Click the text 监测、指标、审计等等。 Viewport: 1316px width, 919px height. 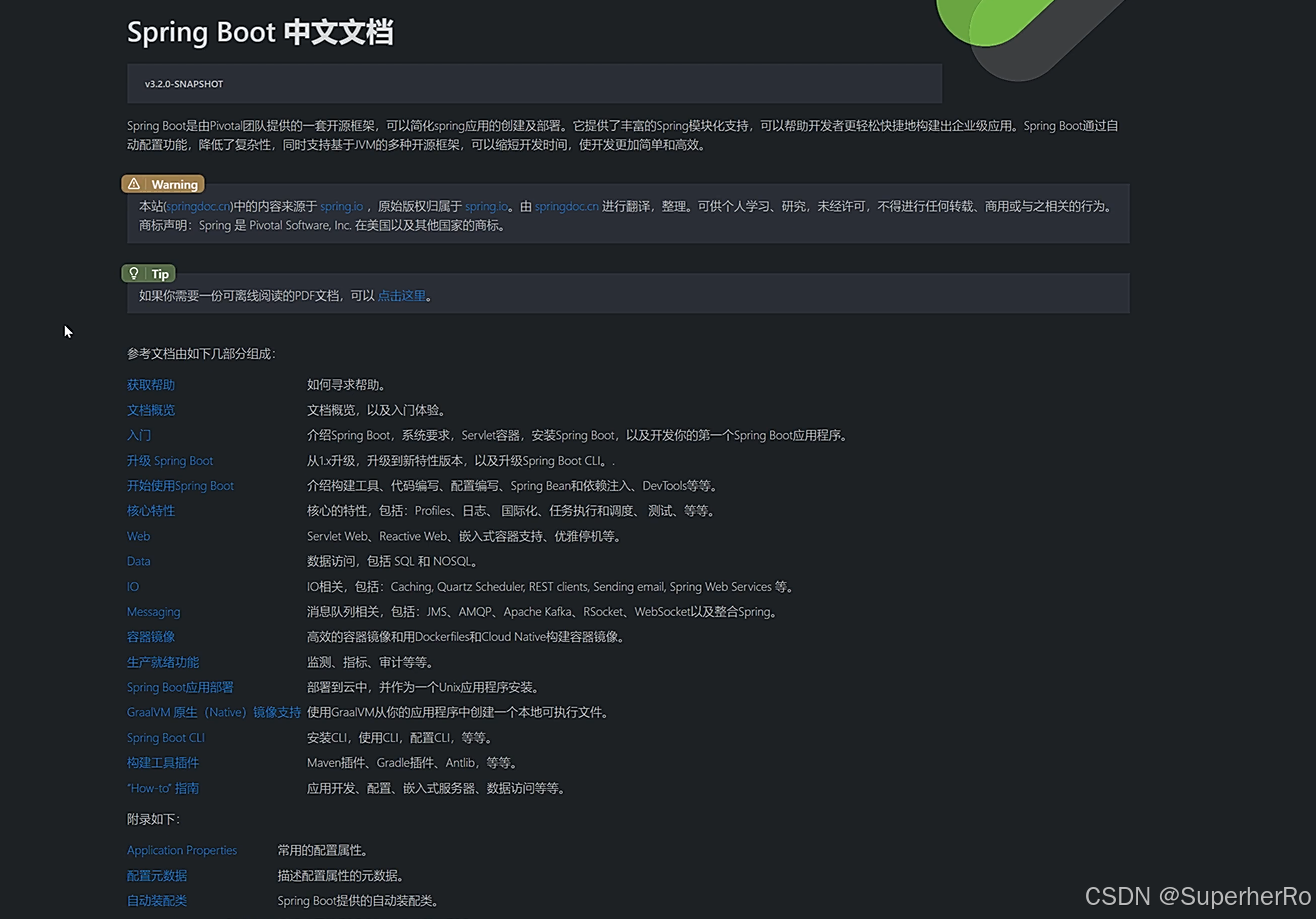click(x=370, y=662)
